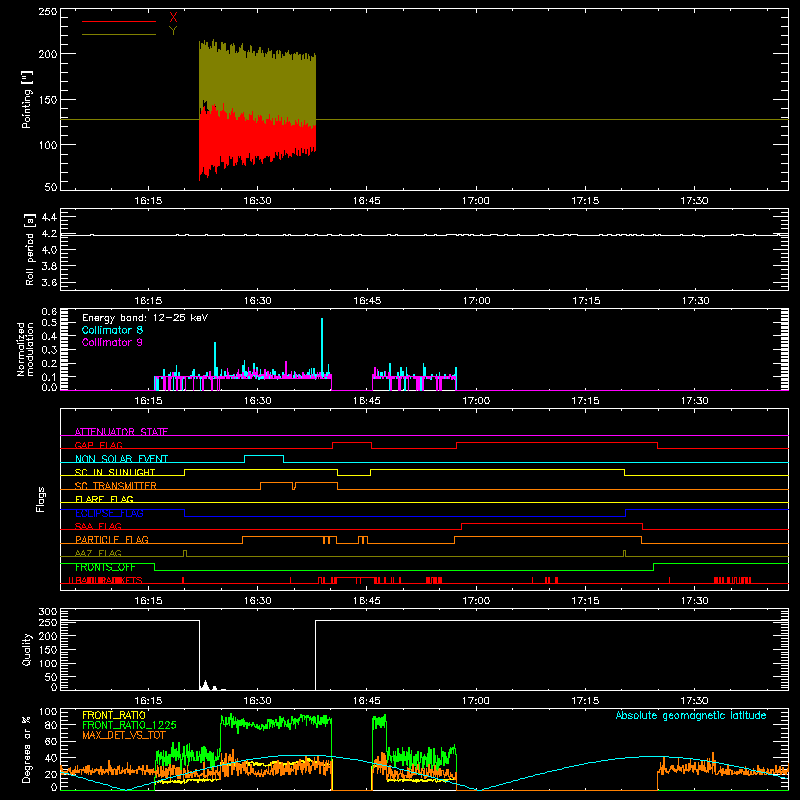This screenshot has height=800, width=800.
Task: Click the NON_SOLAR_EVENT flag label
Action: (121, 459)
